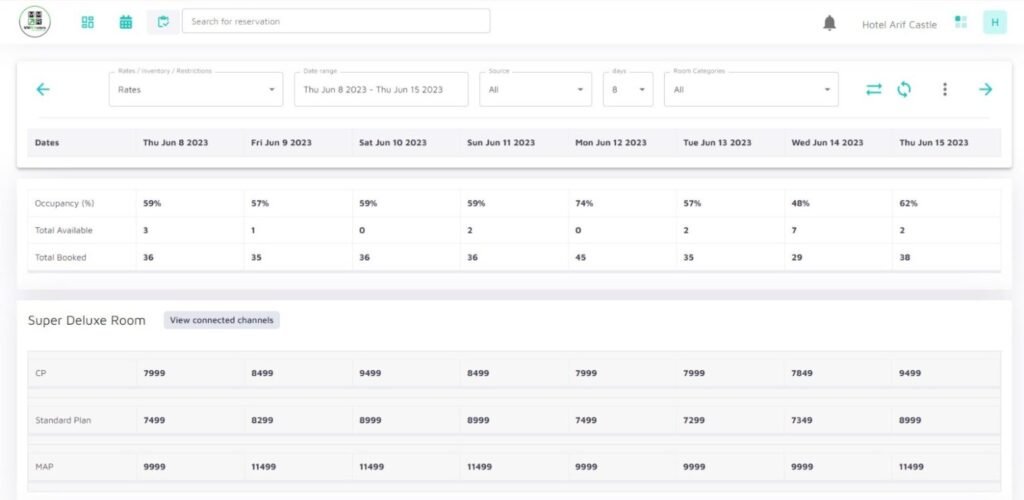Open notifications bell
1024x500 pixels.
[829, 23]
